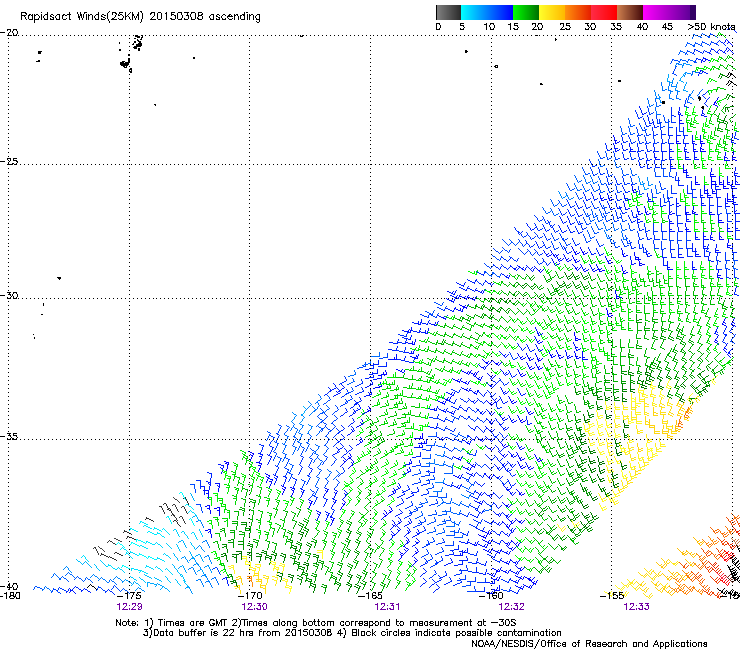Click the '-160' longitude axis label
This screenshot has height=650, width=740.
[491, 596]
